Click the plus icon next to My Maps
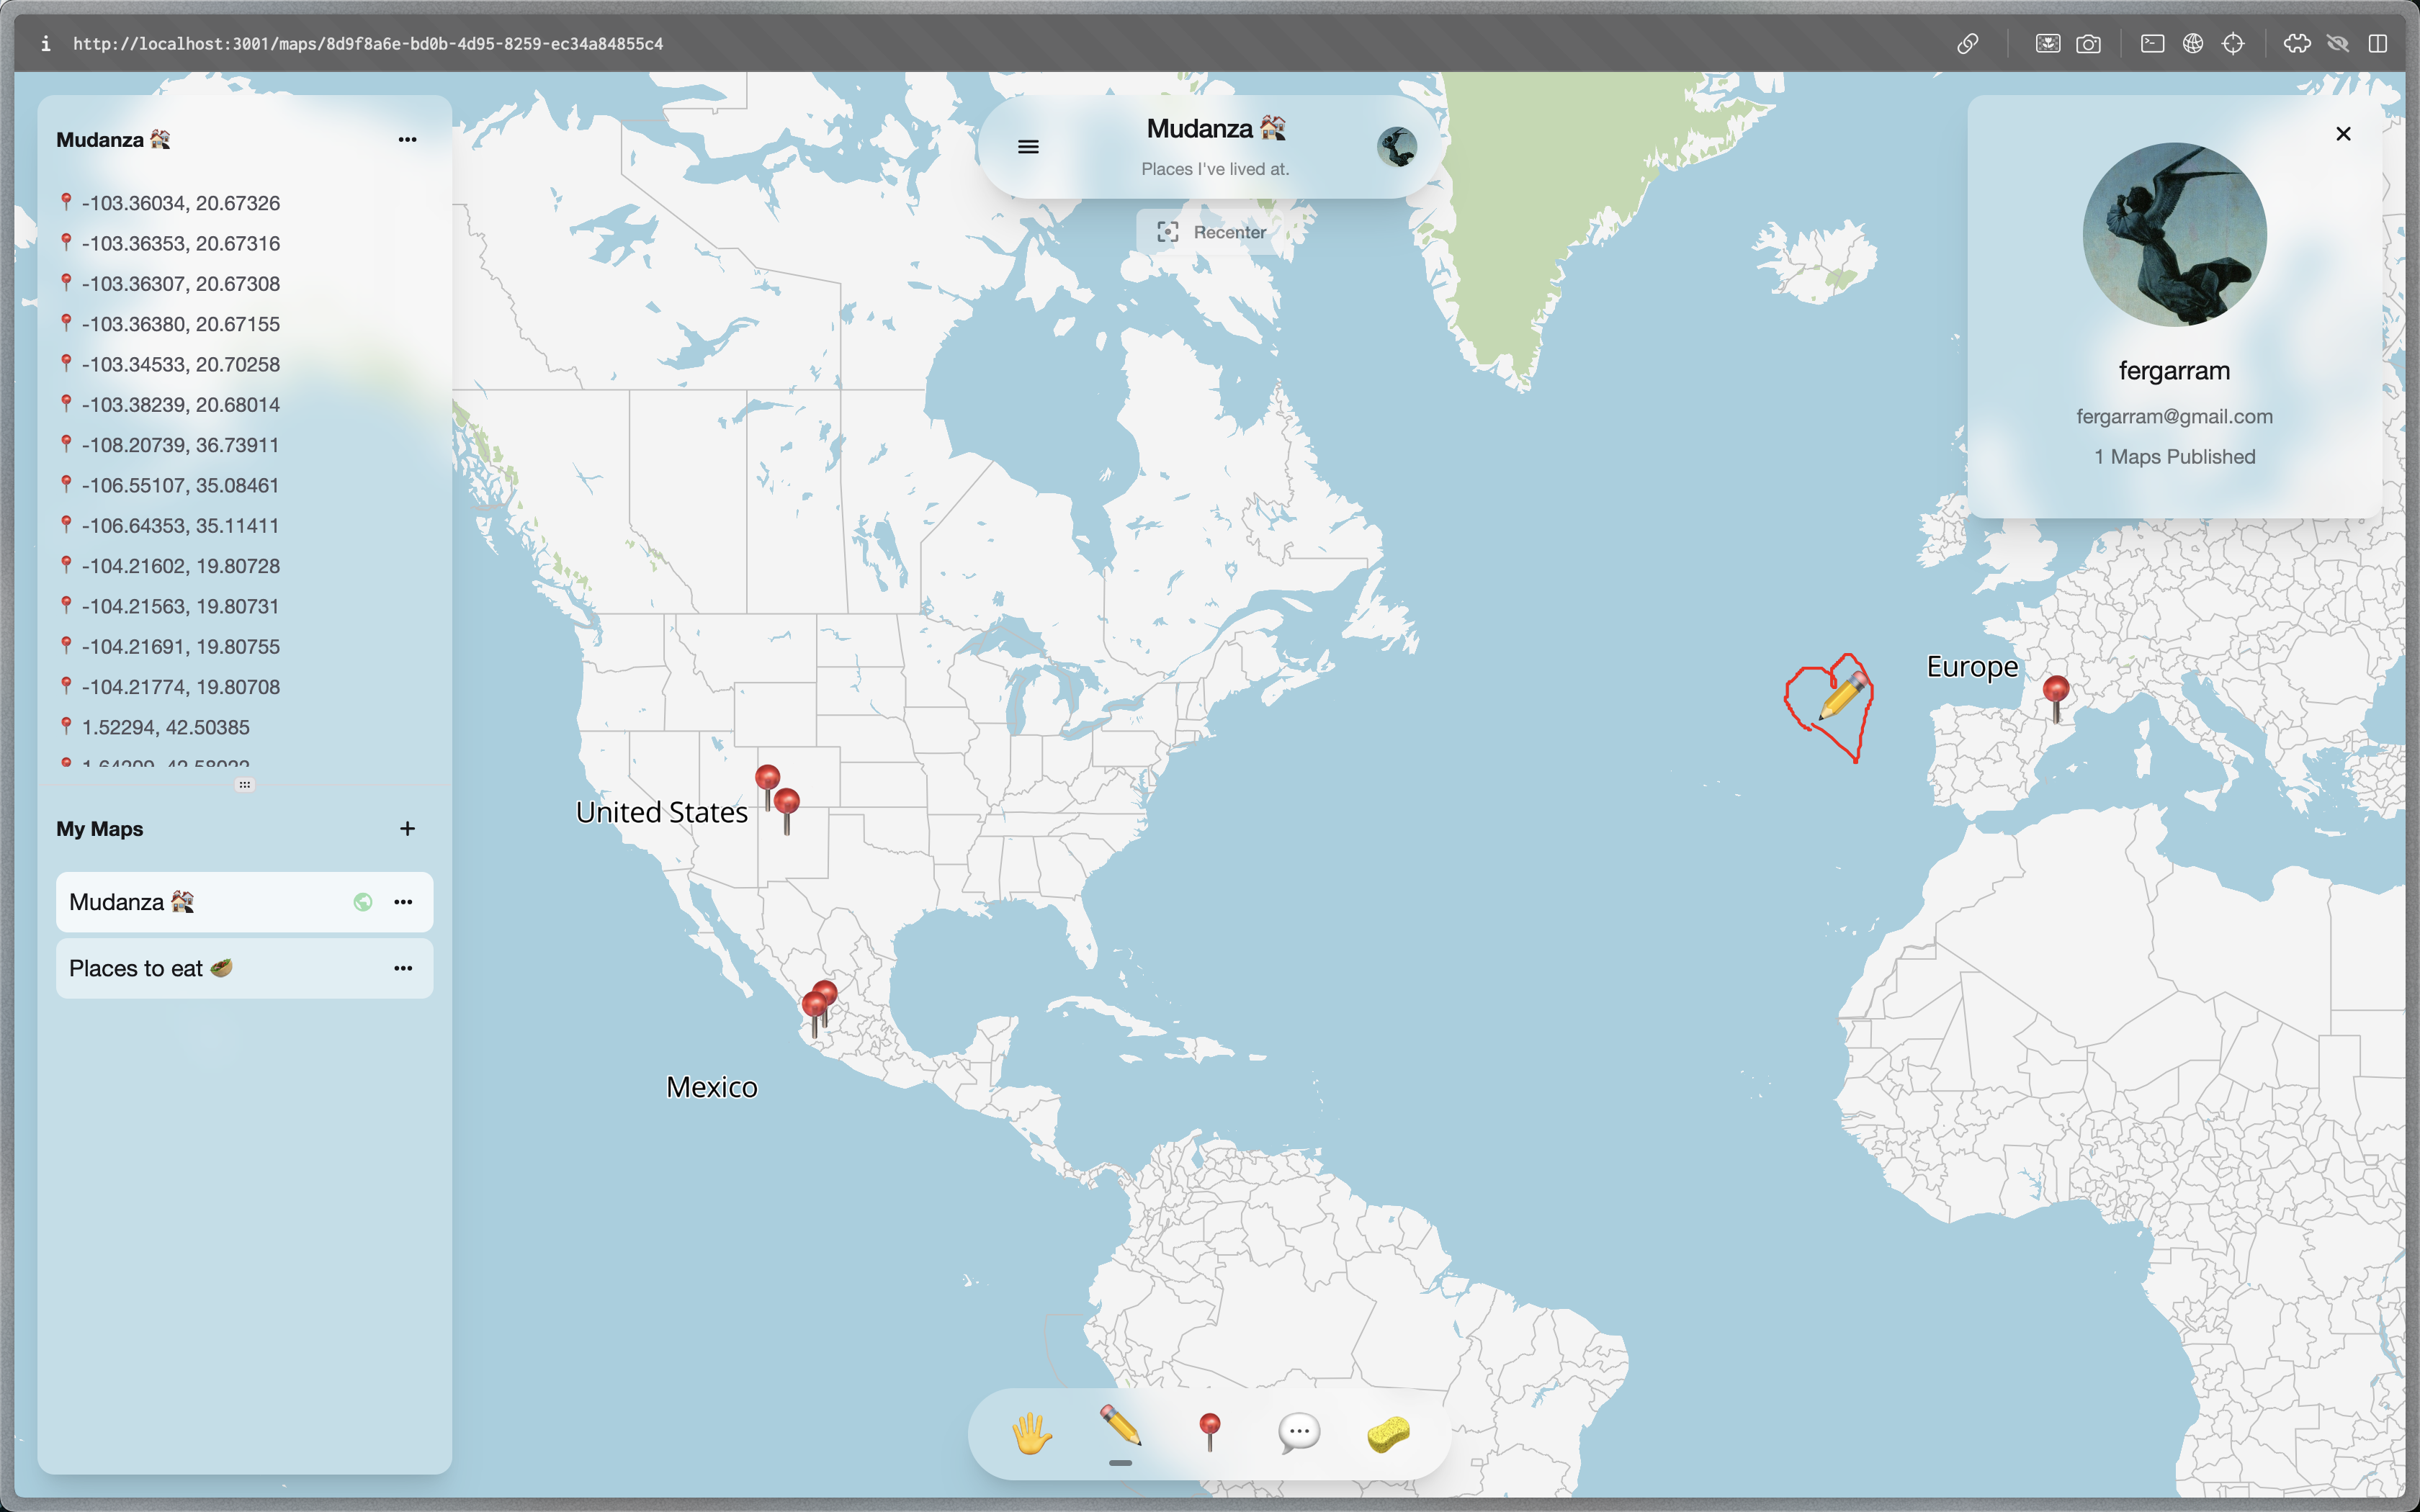The image size is (2420, 1512). [x=407, y=828]
